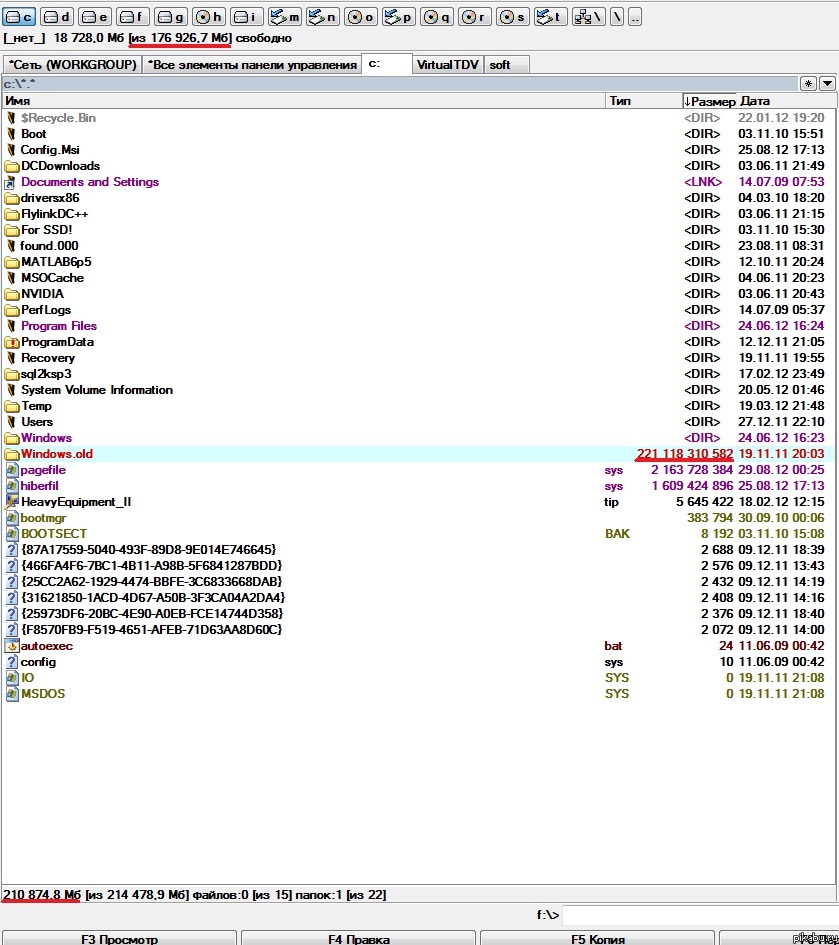839x945 pixels.
Task: Open network drive m
Action: [x=286, y=17]
